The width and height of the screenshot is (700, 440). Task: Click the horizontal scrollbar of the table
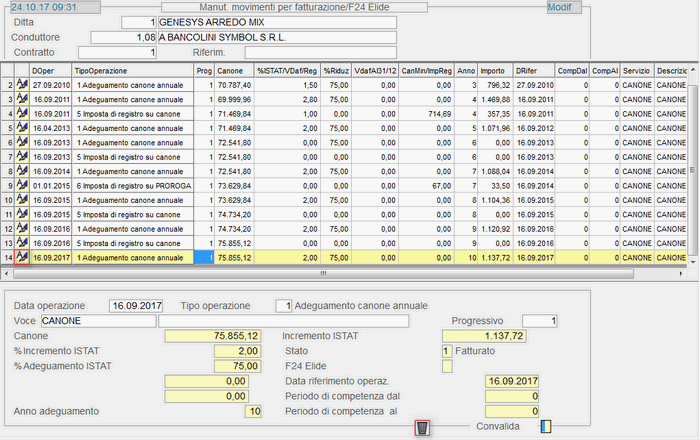click(323, 274)
